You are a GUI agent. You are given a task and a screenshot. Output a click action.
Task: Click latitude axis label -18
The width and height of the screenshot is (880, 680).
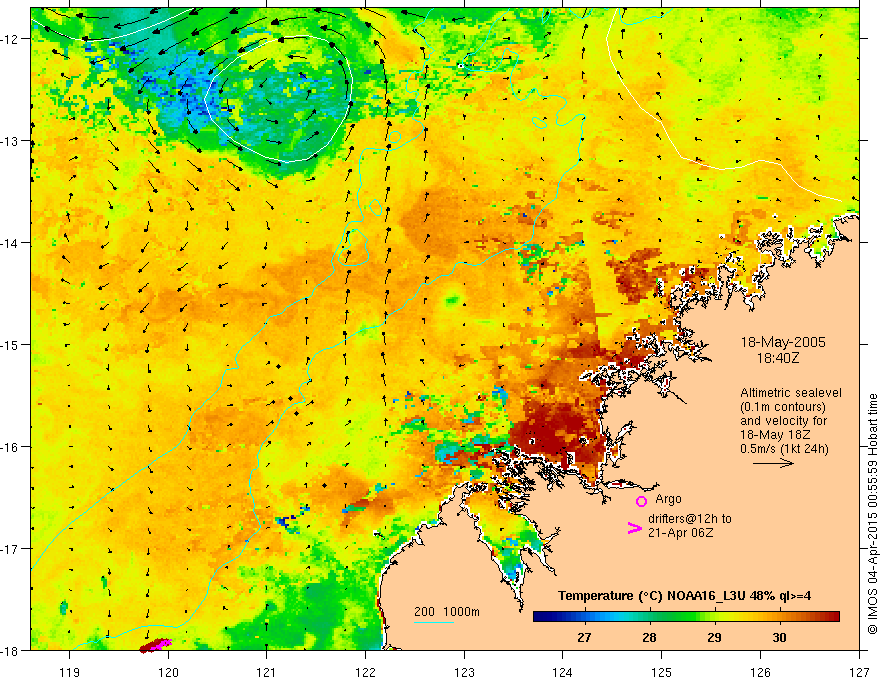pyautogui.click(x=10, y=651)
